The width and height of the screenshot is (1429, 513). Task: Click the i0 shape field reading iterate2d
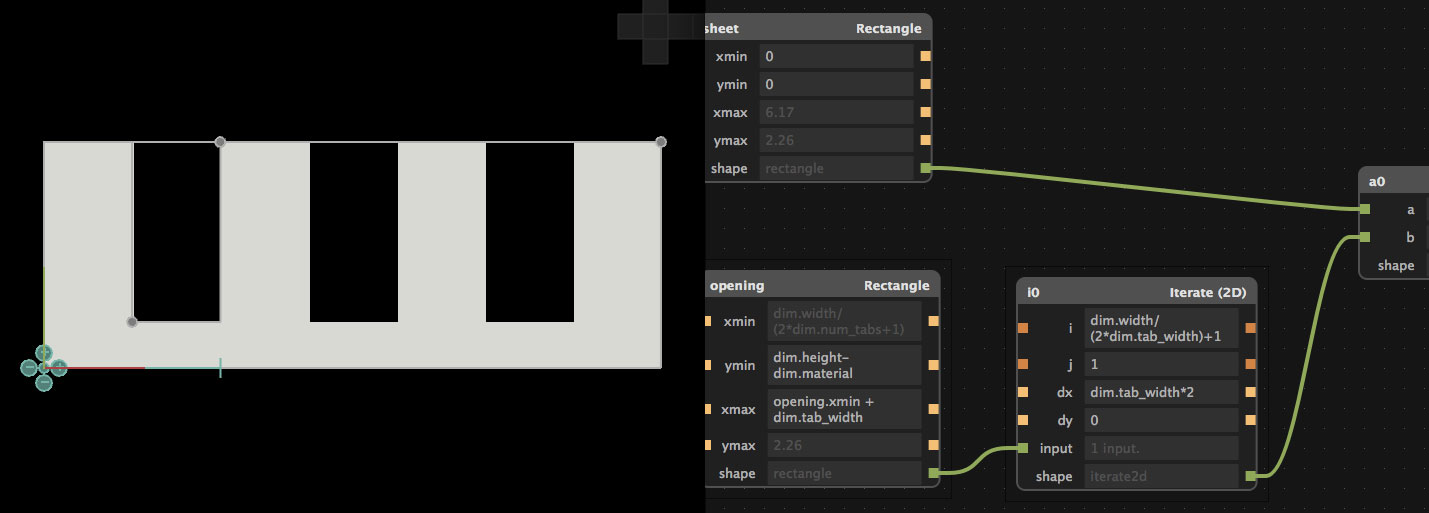[x=1161, y=476]
